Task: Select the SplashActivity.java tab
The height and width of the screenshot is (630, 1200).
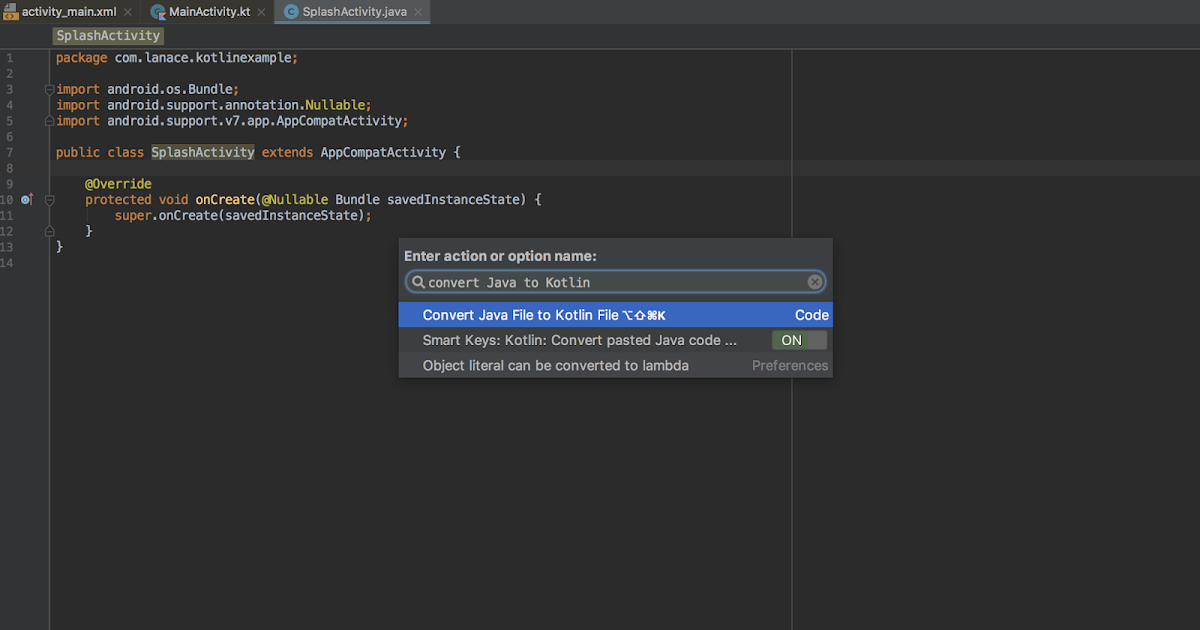Action: click(x=352, y=12)
